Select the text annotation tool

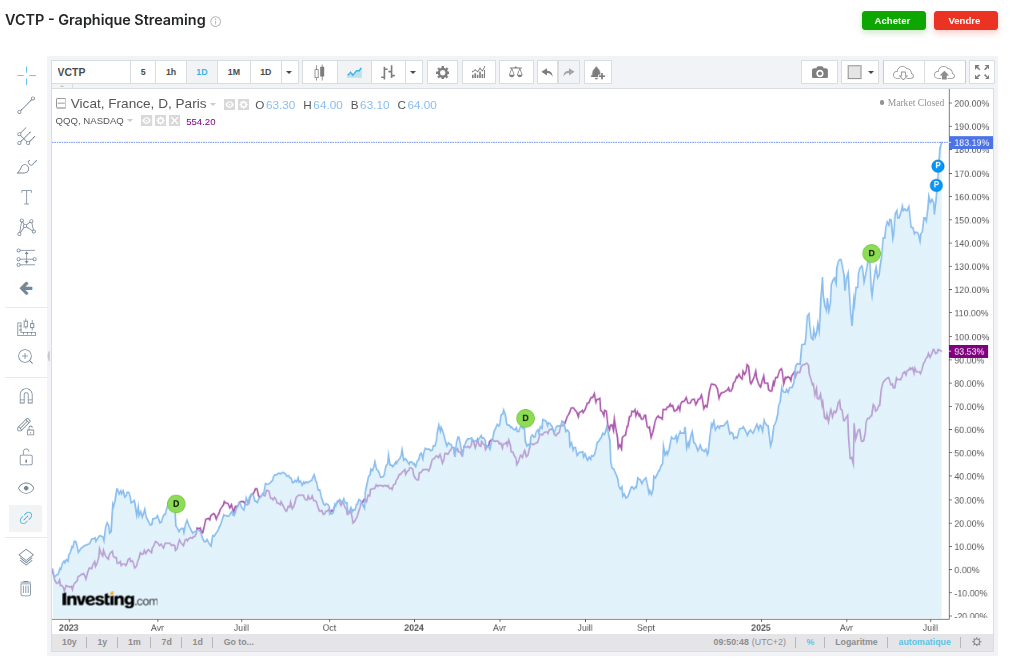tap(26, 197)
